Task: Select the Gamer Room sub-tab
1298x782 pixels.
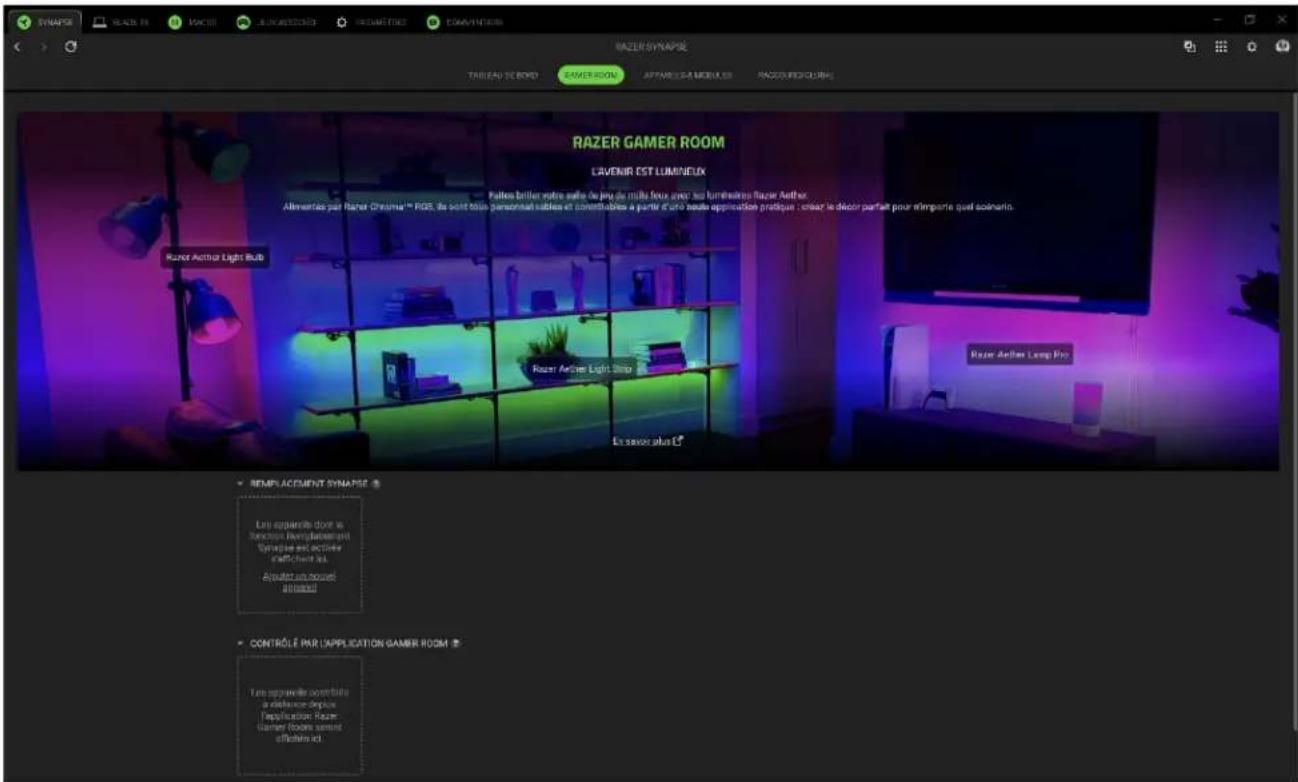Action: point(591,75)
